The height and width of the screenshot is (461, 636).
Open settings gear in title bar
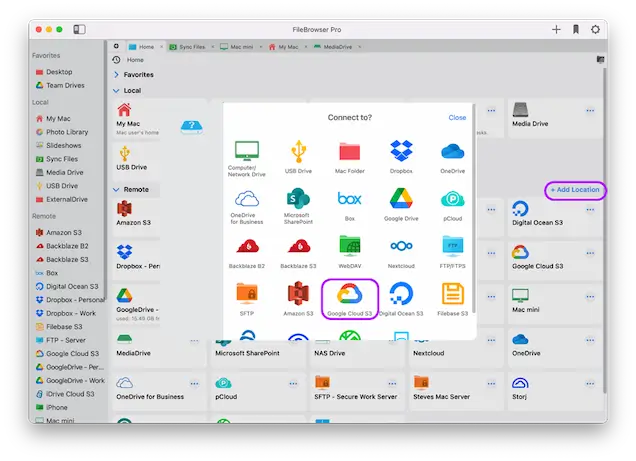point(595,29)
